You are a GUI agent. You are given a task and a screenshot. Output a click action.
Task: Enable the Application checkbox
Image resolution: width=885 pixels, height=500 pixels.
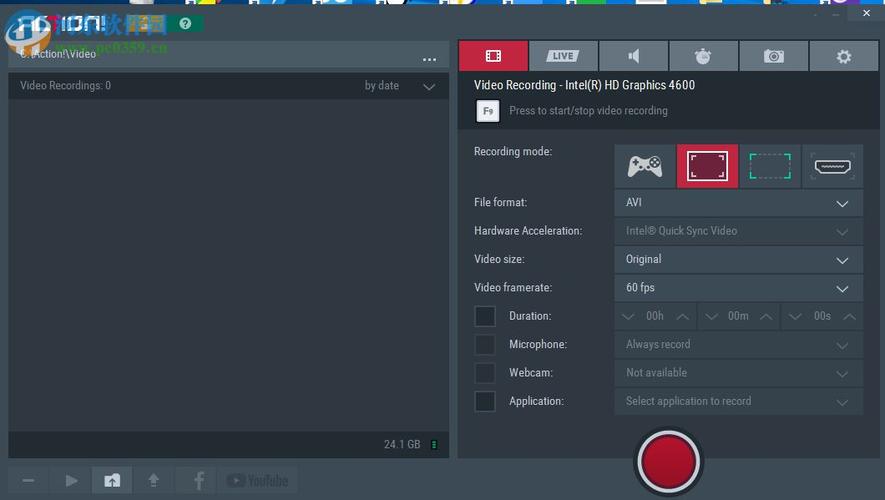click(x=485, y=401)
